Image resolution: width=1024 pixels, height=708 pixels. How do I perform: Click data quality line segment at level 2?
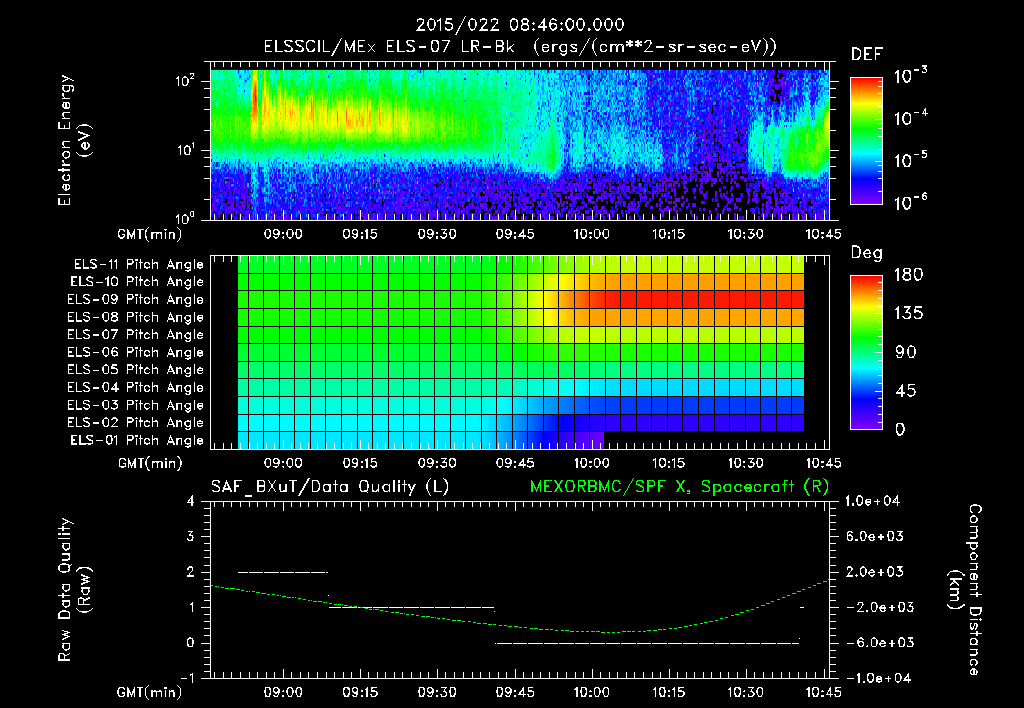(283, 572)
